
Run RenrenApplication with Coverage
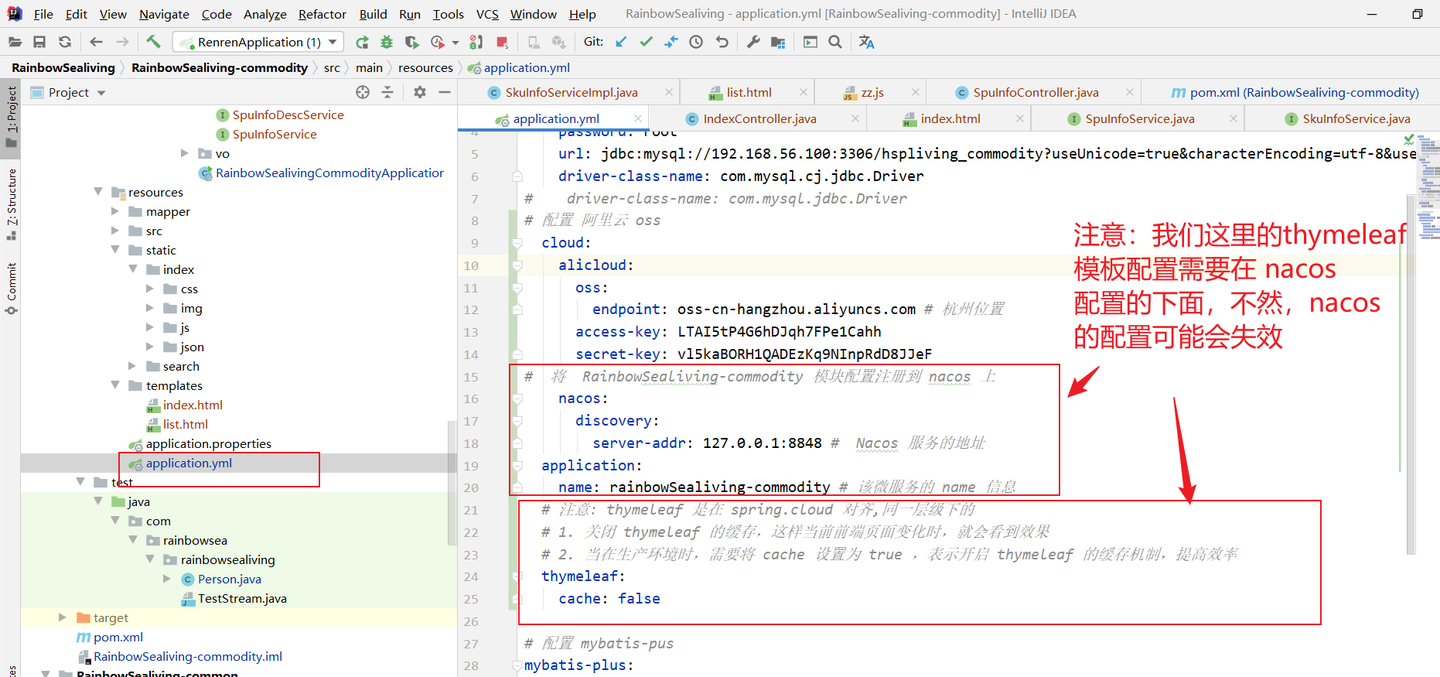tap(412, 41)
